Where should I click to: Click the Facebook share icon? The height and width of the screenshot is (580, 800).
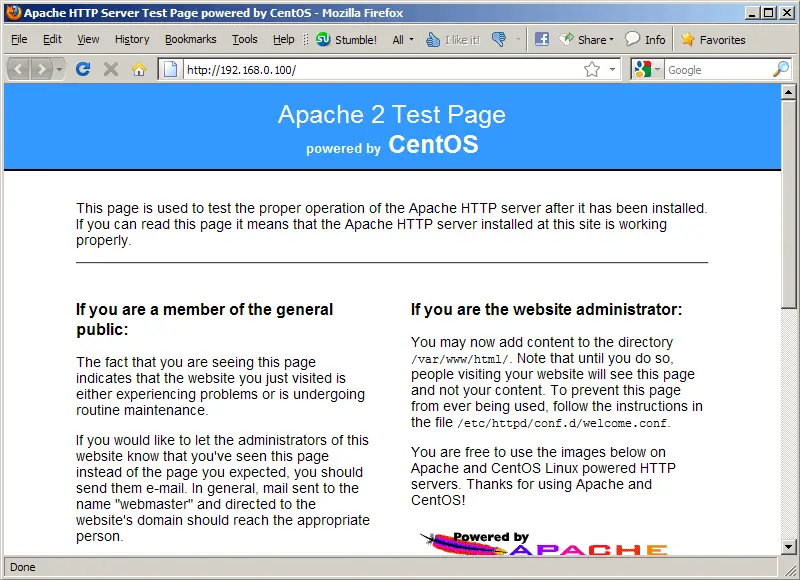(x=541, y=39)
